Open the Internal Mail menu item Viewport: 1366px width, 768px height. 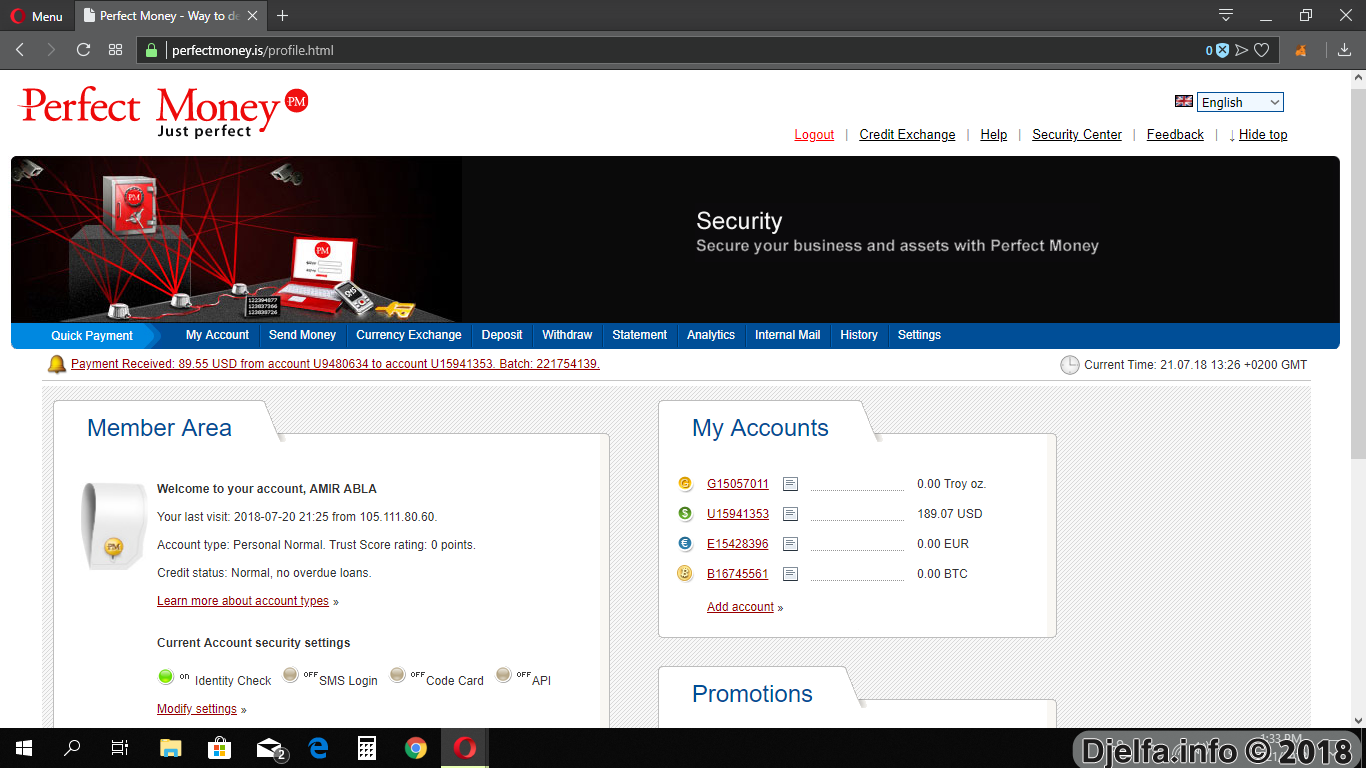tap(787, 335)
